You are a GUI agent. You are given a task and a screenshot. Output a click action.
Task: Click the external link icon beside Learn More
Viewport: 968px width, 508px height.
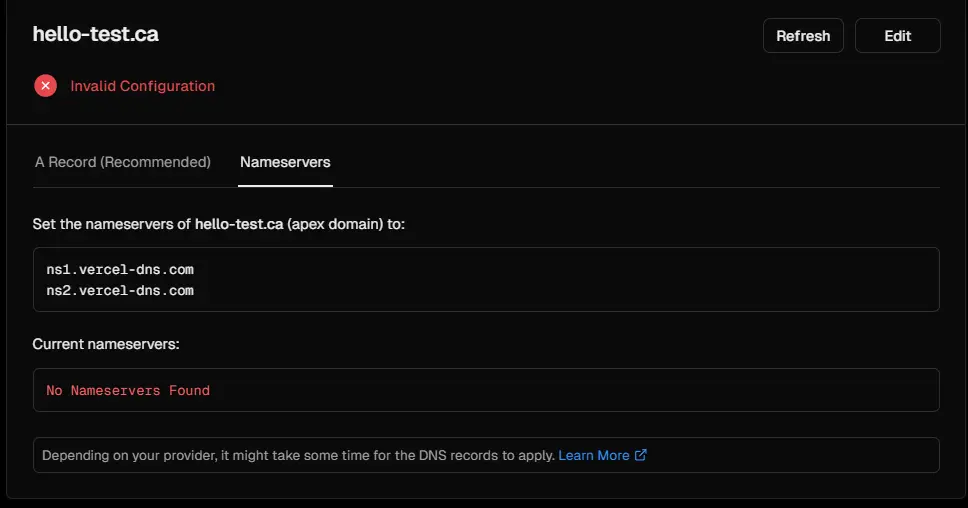(641, 455)
